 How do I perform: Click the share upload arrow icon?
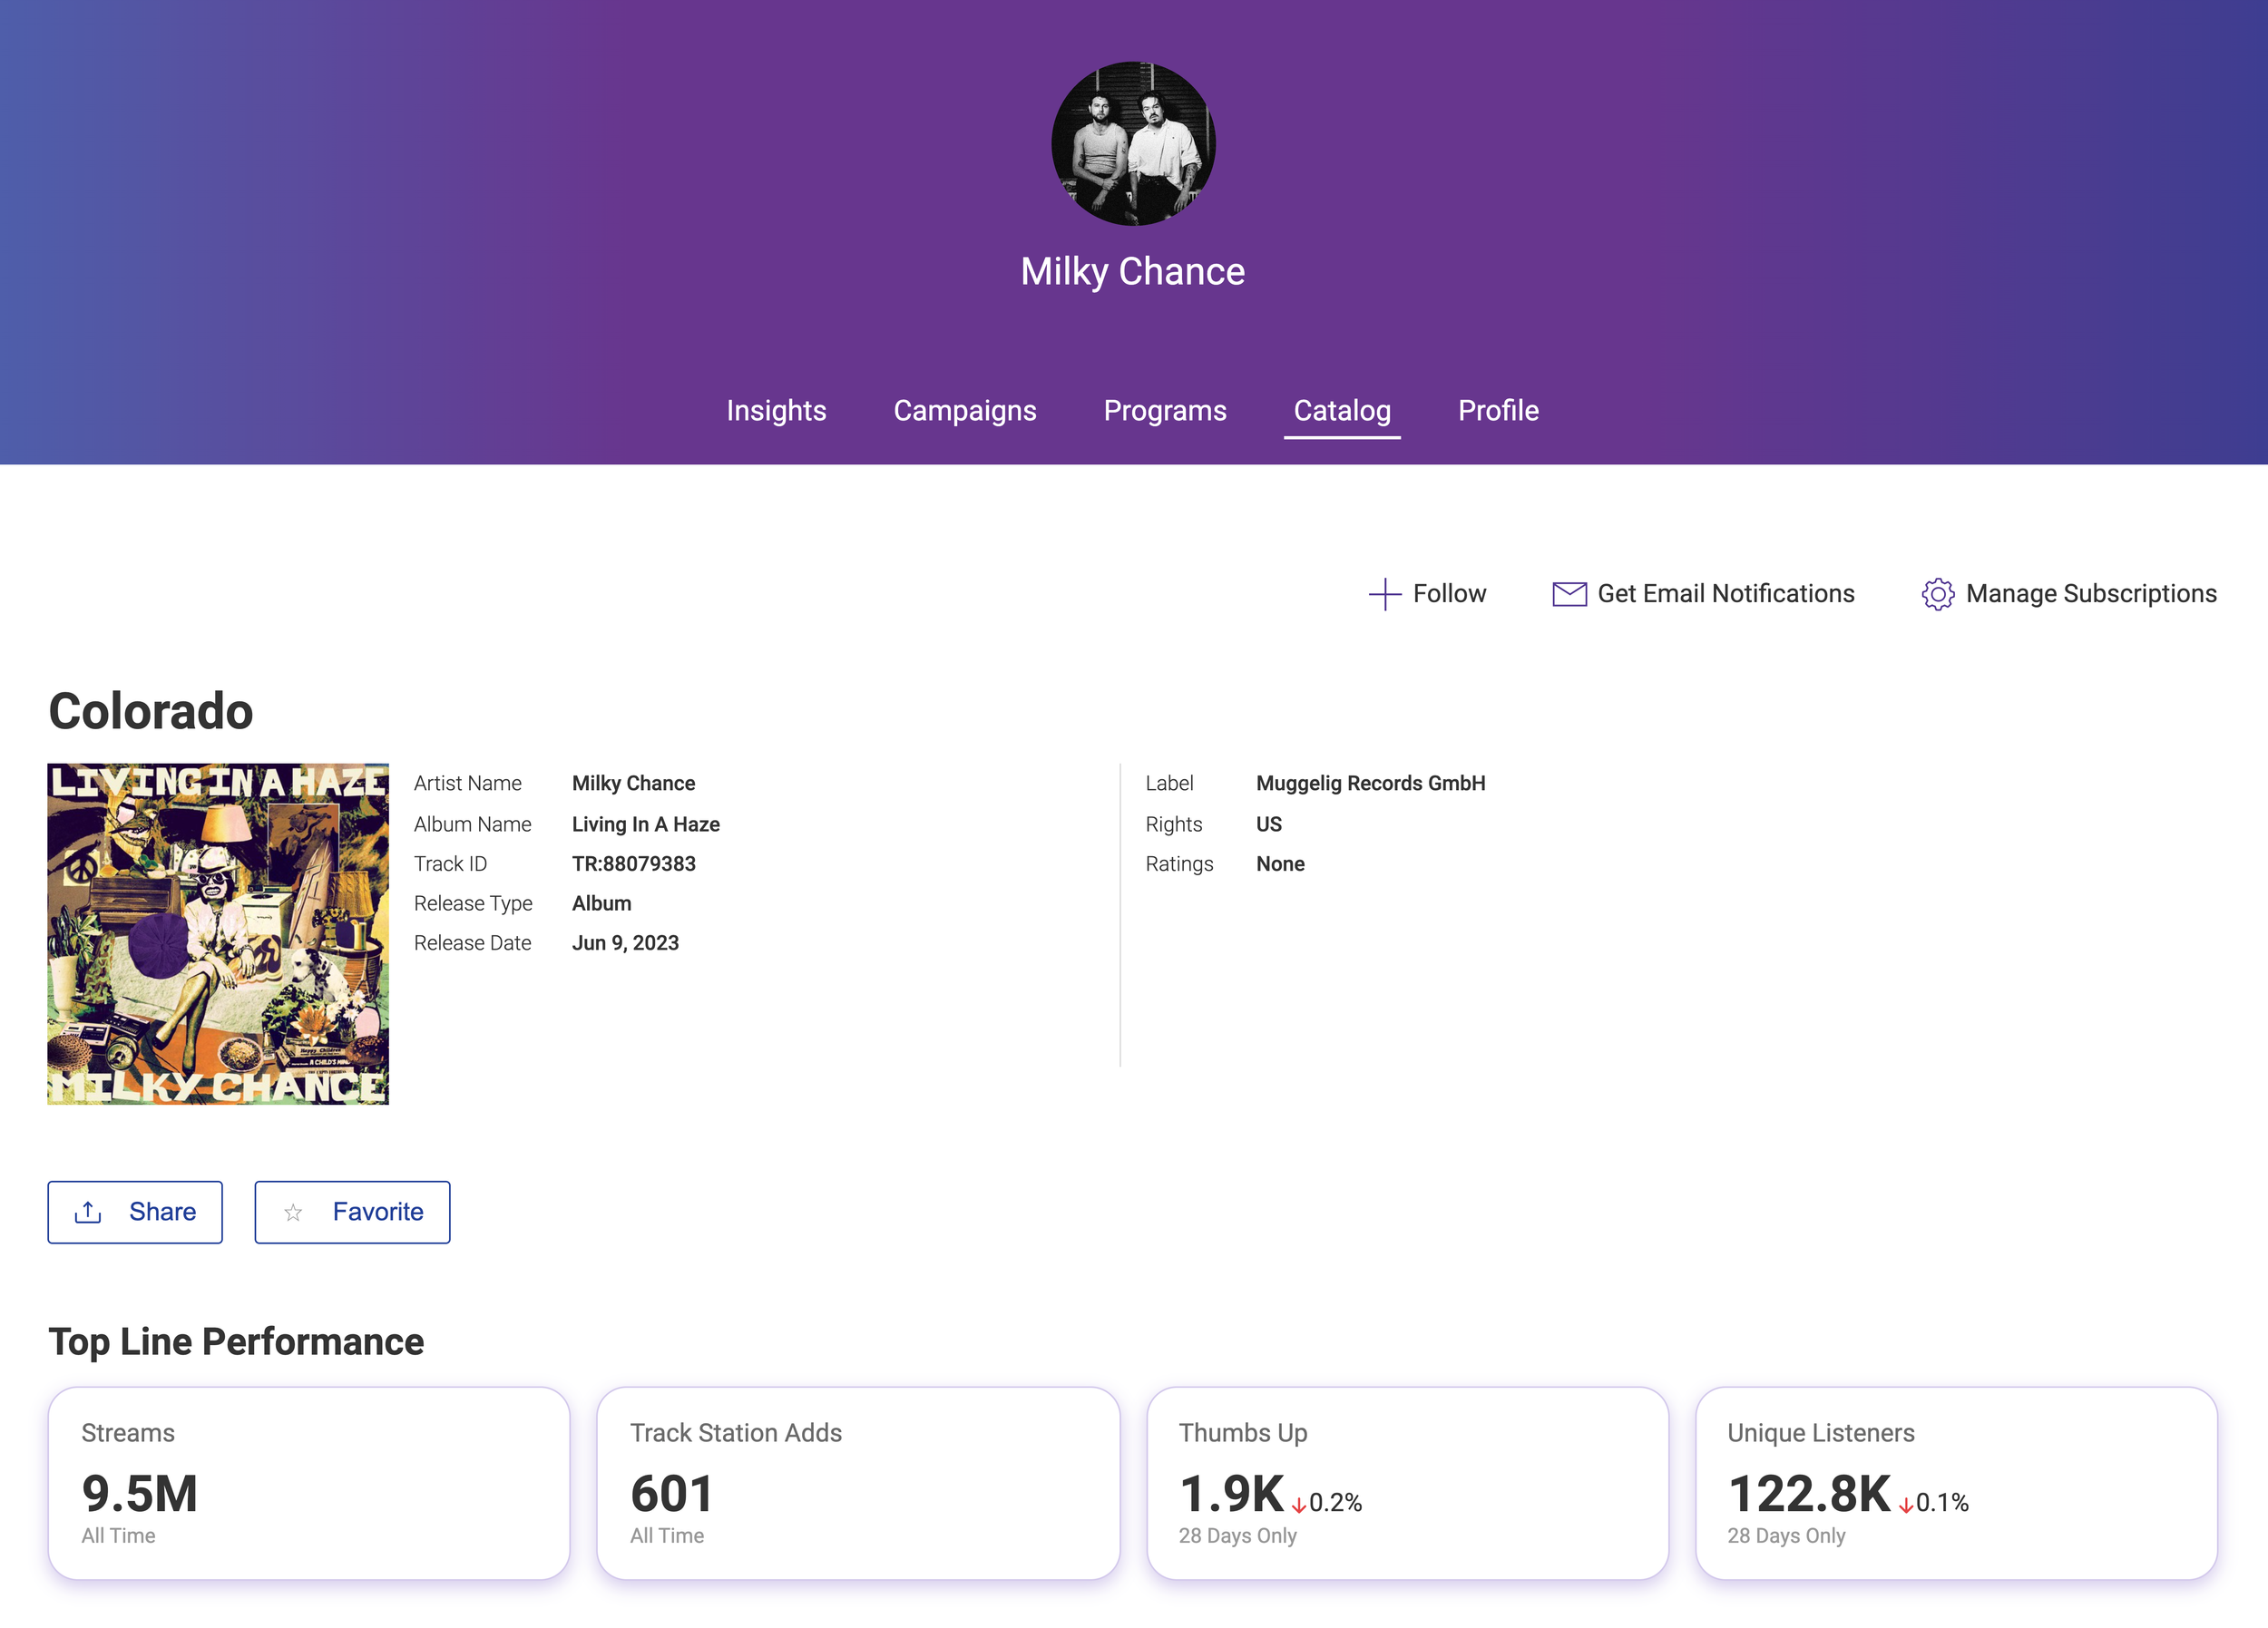tap(88, 1212)
